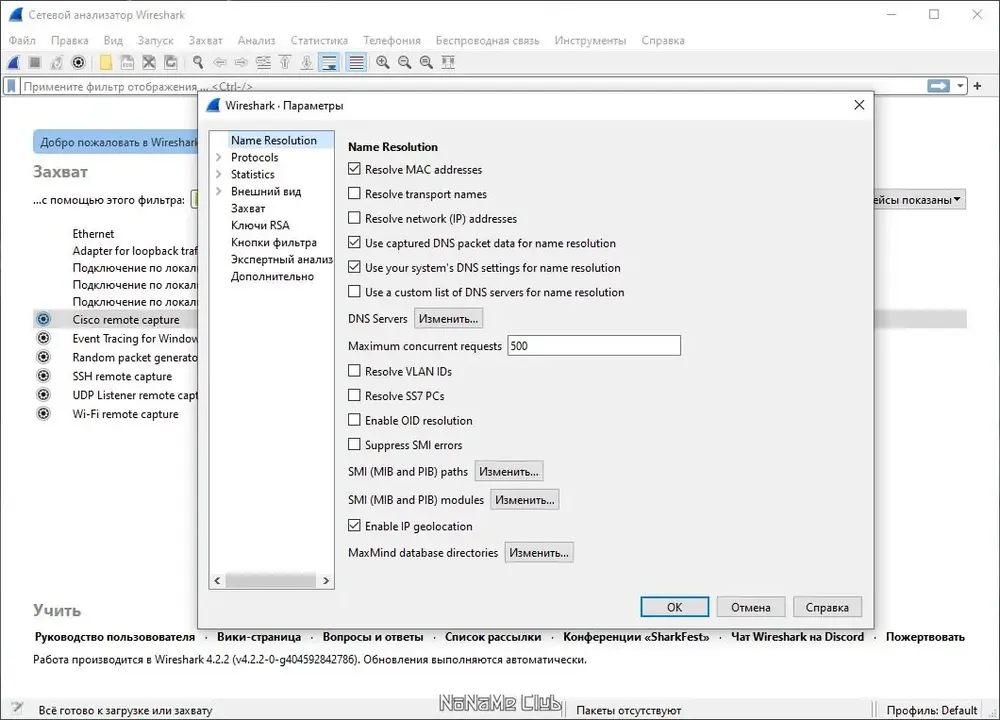1000x720 pixels.
Task: Jump to last packet icon
Action: click(x=307, y=62)
